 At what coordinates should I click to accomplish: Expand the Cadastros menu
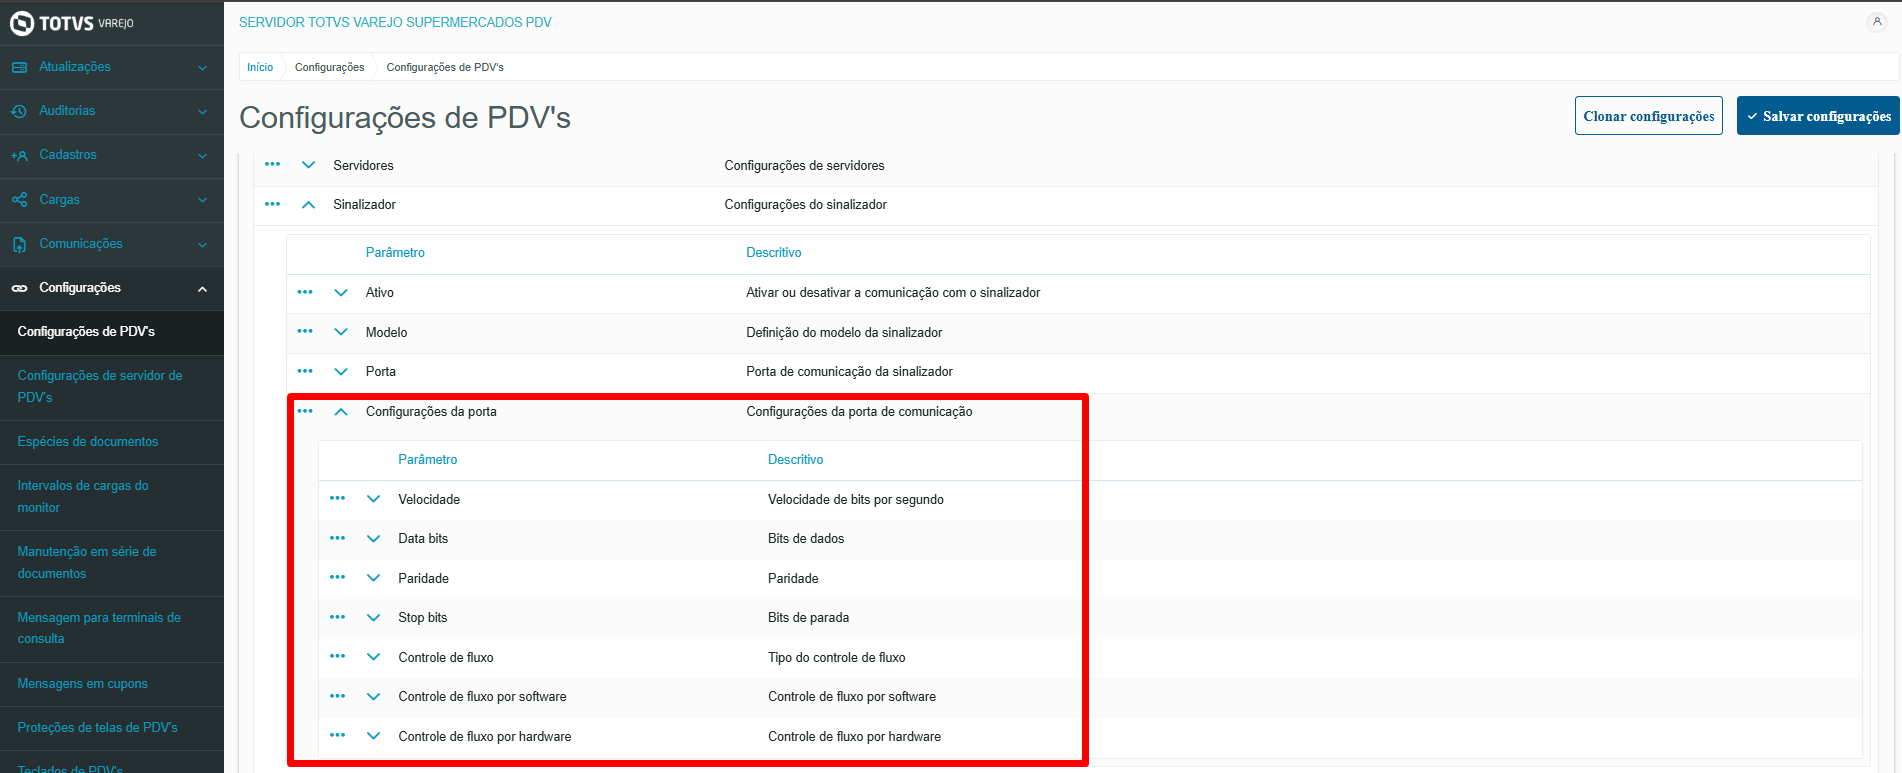pos(203,156)
